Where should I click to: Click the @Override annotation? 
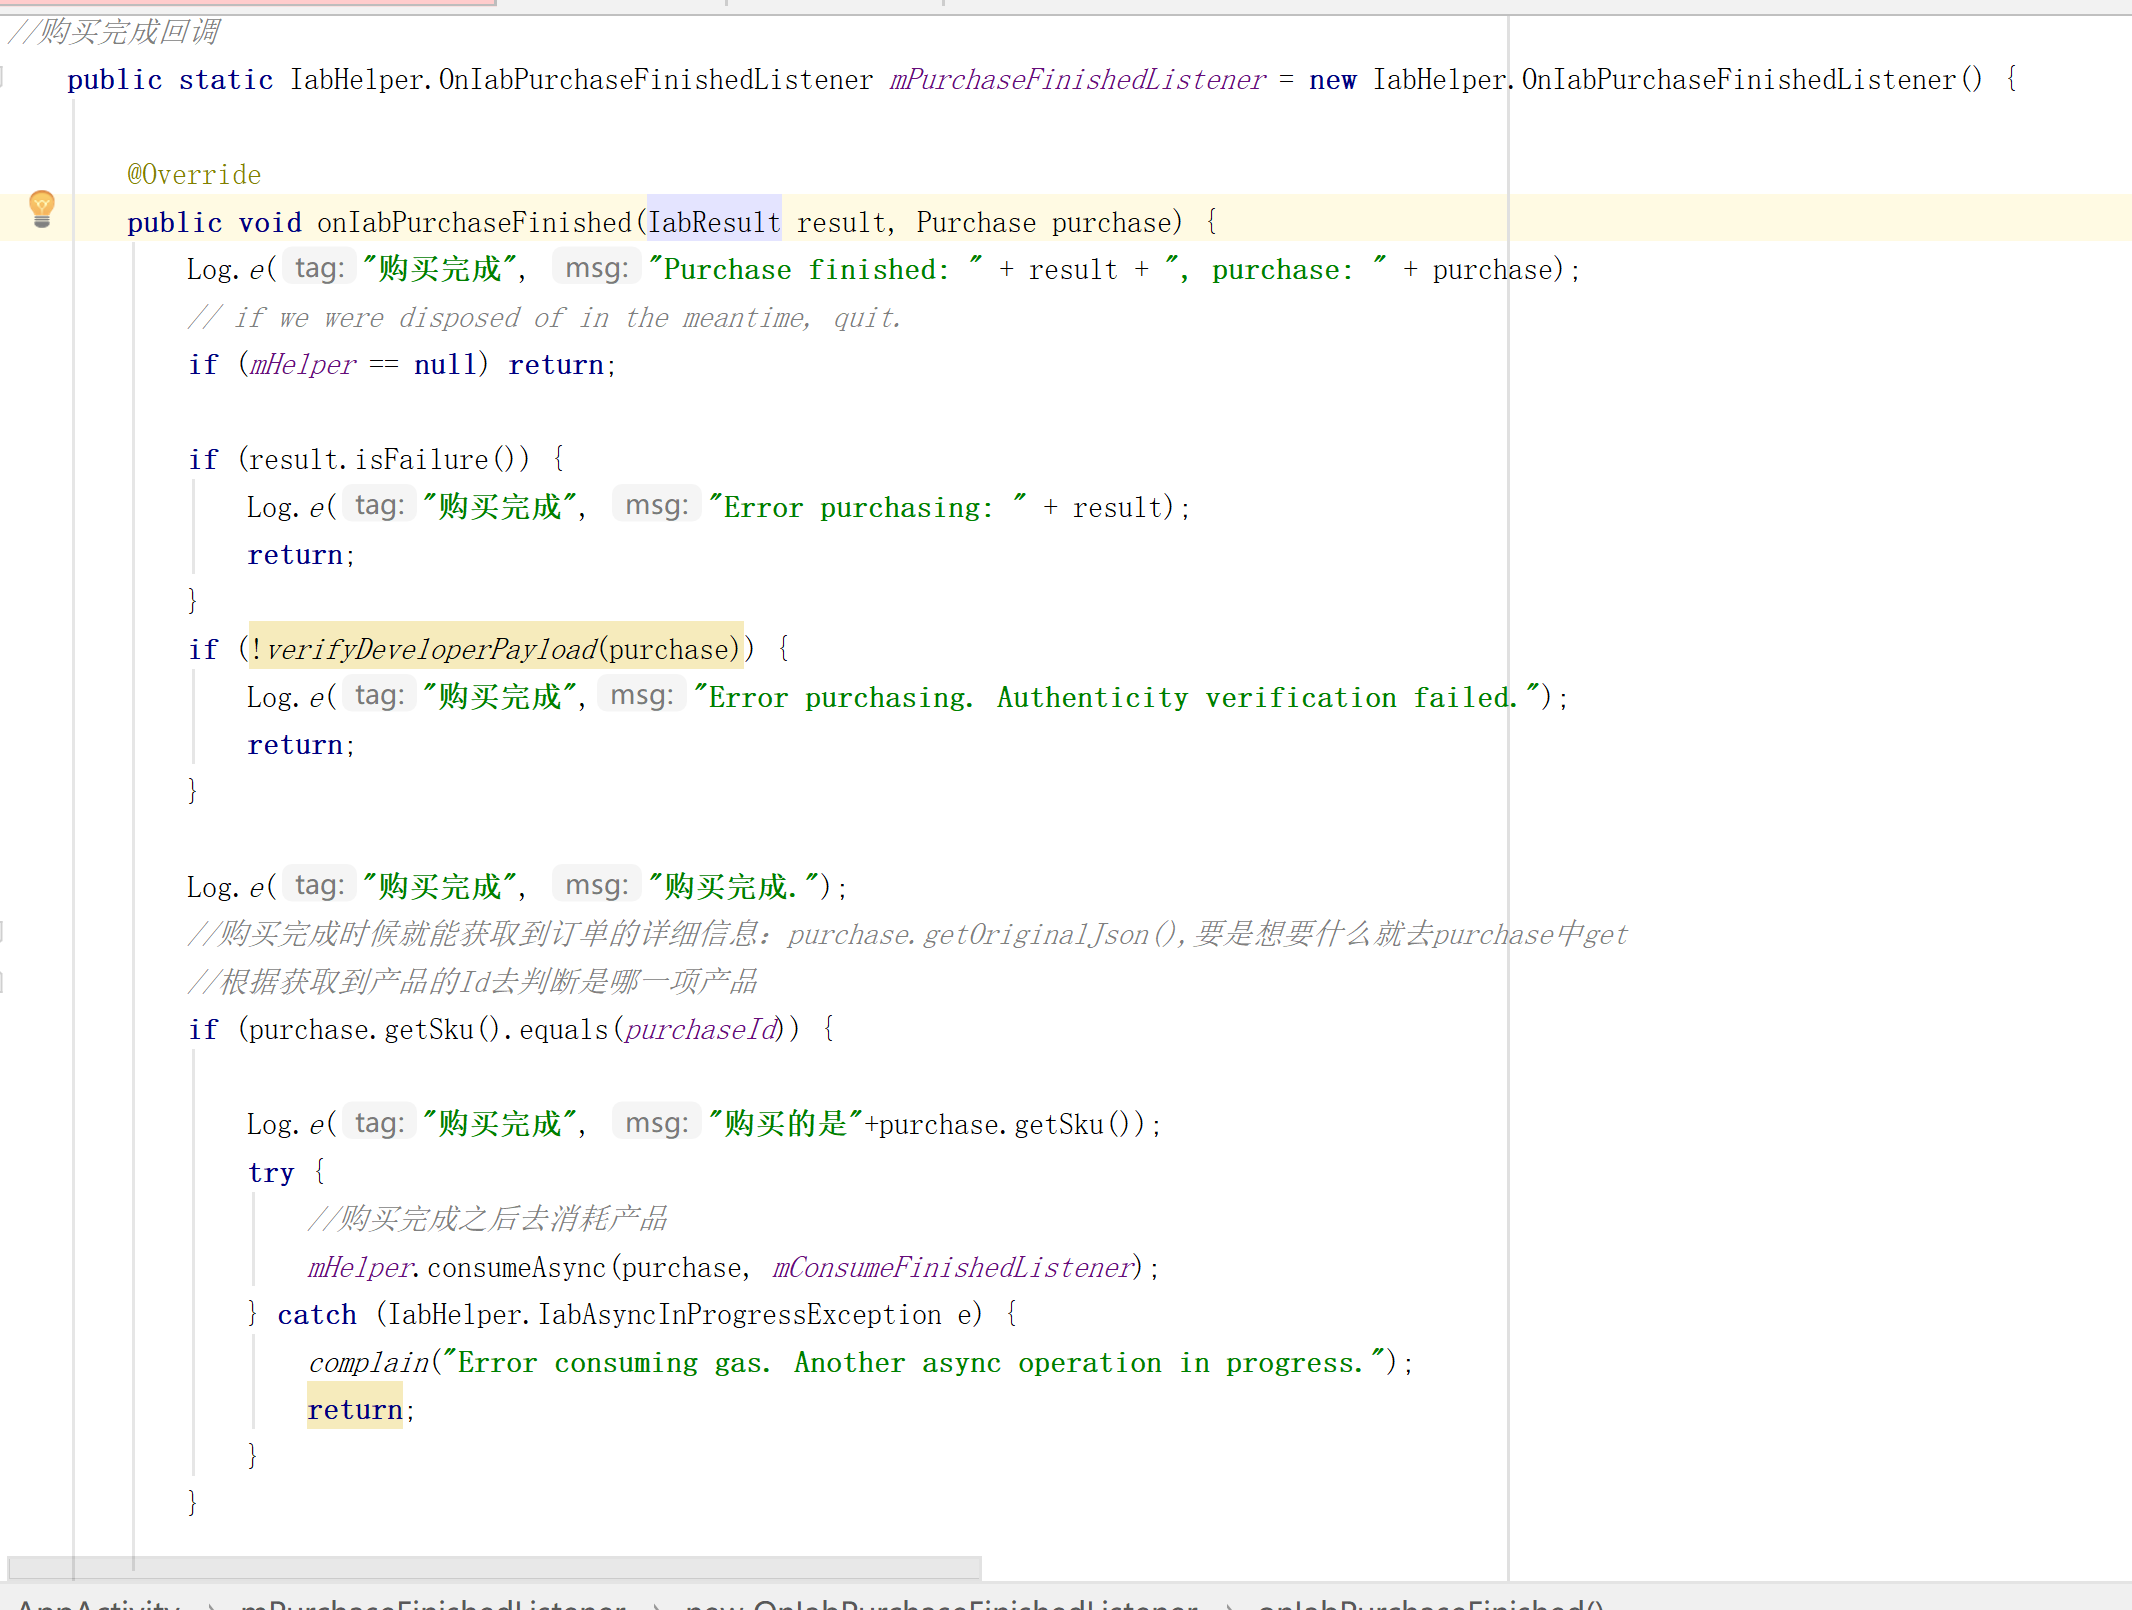[x=194, y=175]
